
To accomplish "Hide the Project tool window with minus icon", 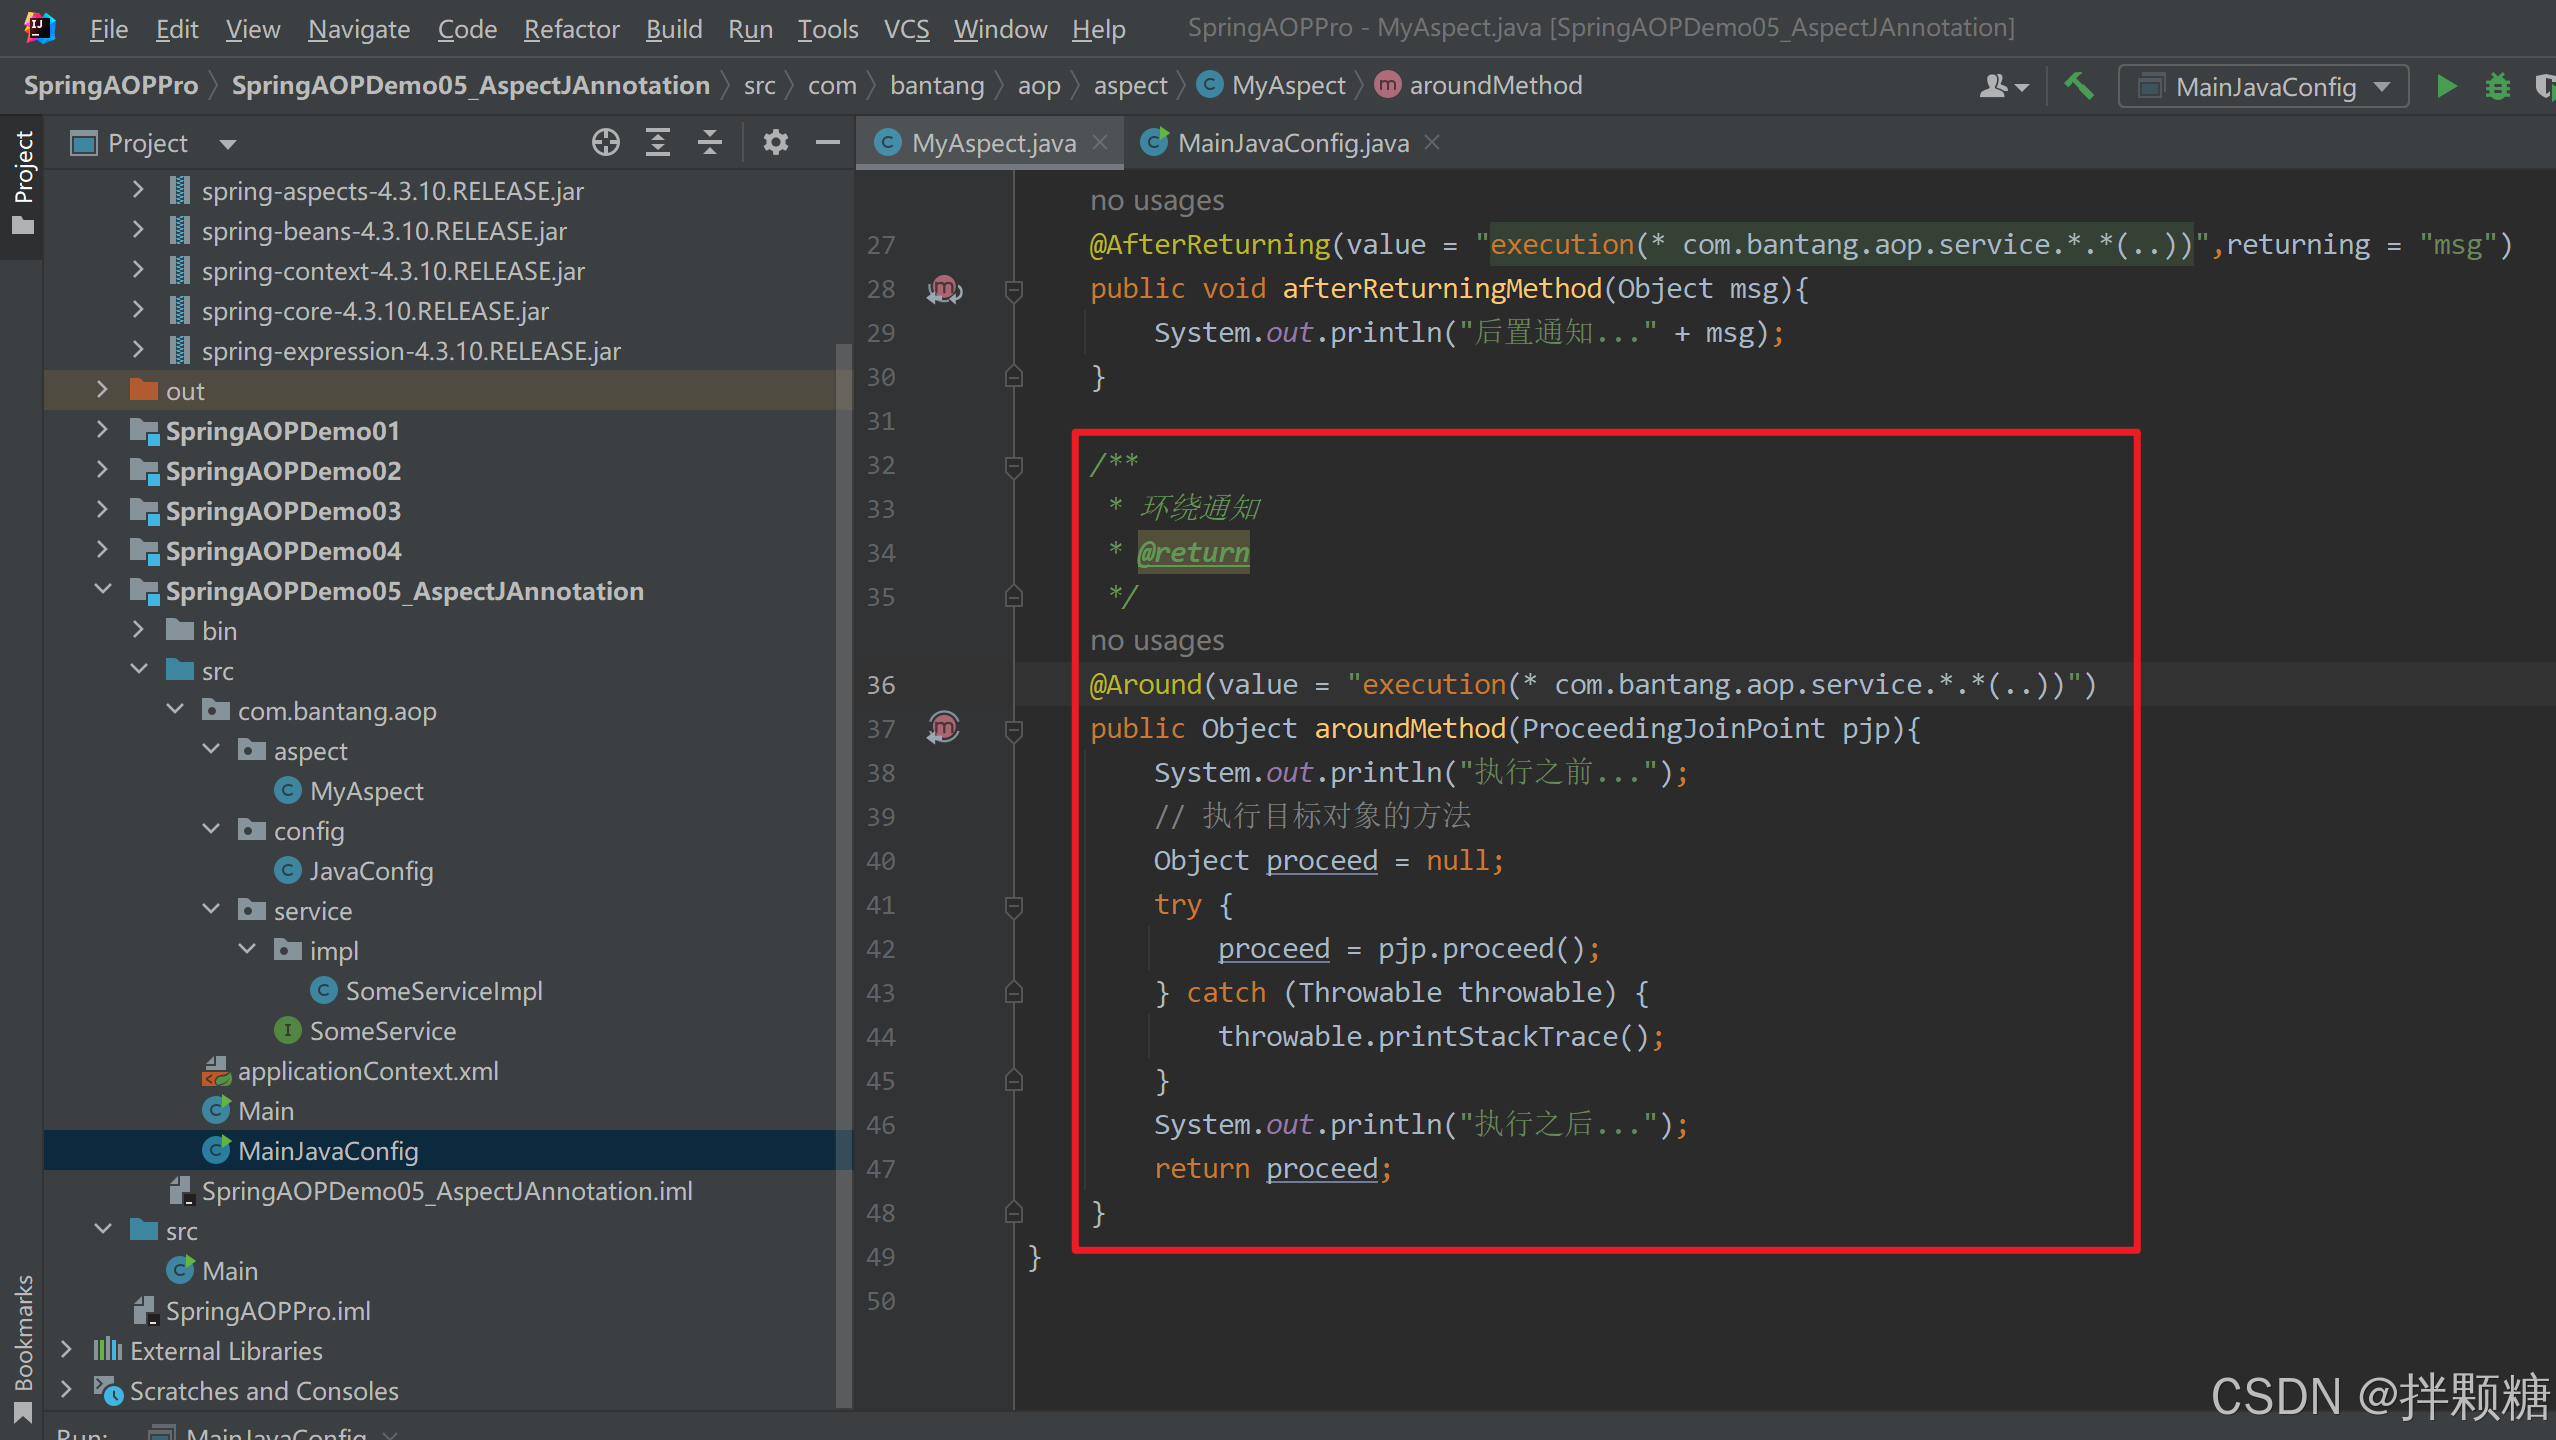I will point(827,143).
